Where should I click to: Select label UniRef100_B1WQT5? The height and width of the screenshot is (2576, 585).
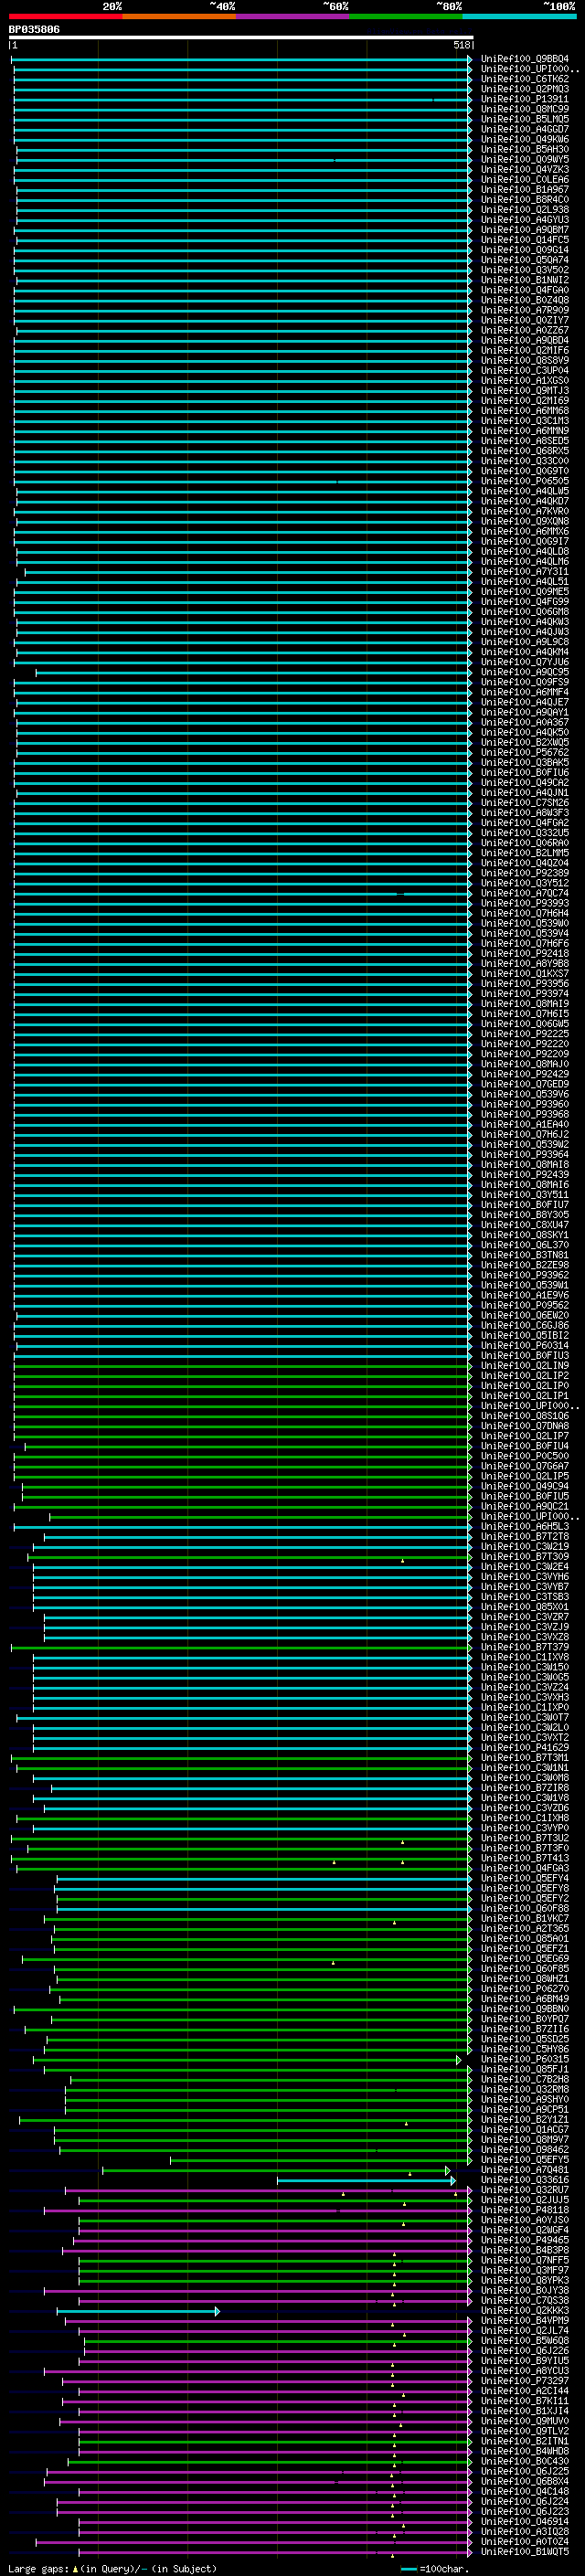525,2551
